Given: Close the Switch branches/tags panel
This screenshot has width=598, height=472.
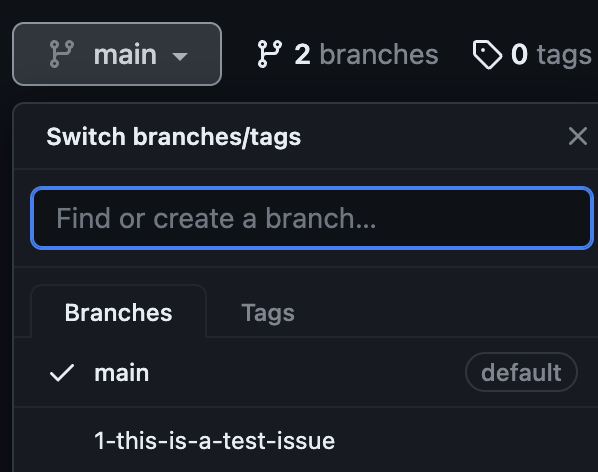Looking at the screenshot, I should pos(577,136).
